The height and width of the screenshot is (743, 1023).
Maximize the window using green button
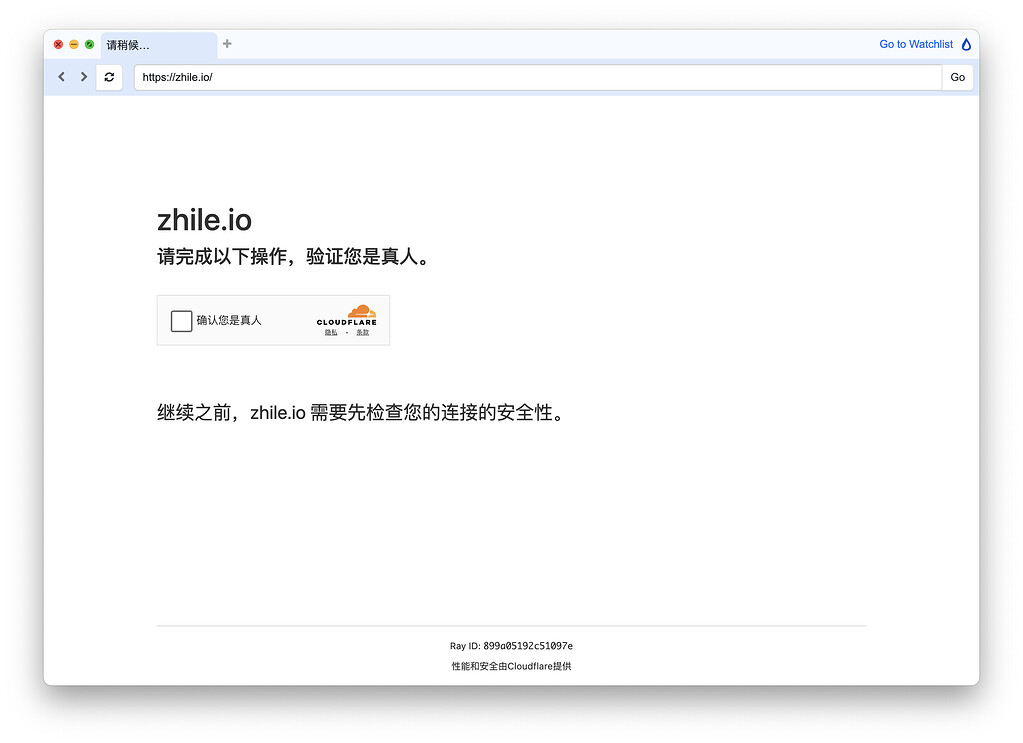tap(90, 44)
